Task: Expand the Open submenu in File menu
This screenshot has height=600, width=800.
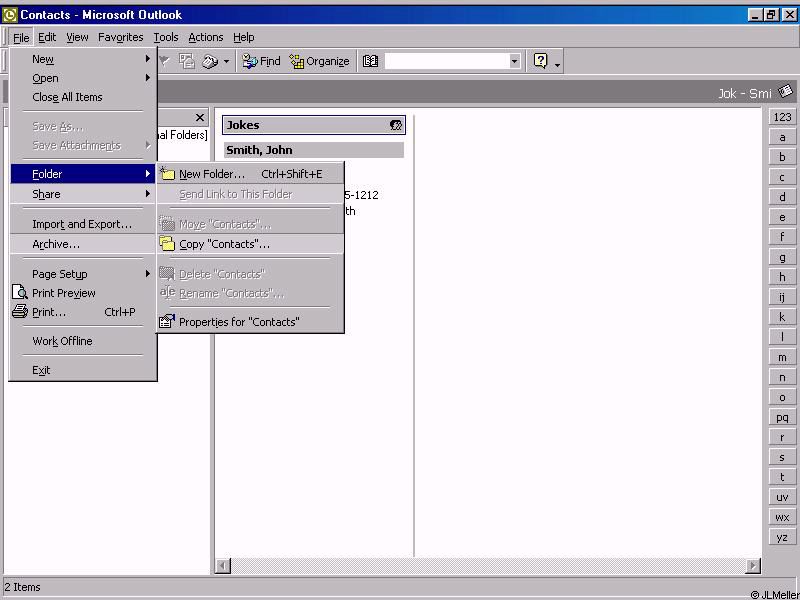Action: (x=83, y=78)
